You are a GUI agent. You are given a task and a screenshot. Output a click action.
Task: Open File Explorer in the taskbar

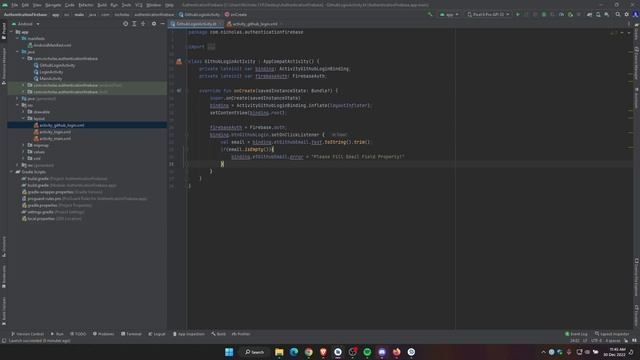tap(279, 352)
